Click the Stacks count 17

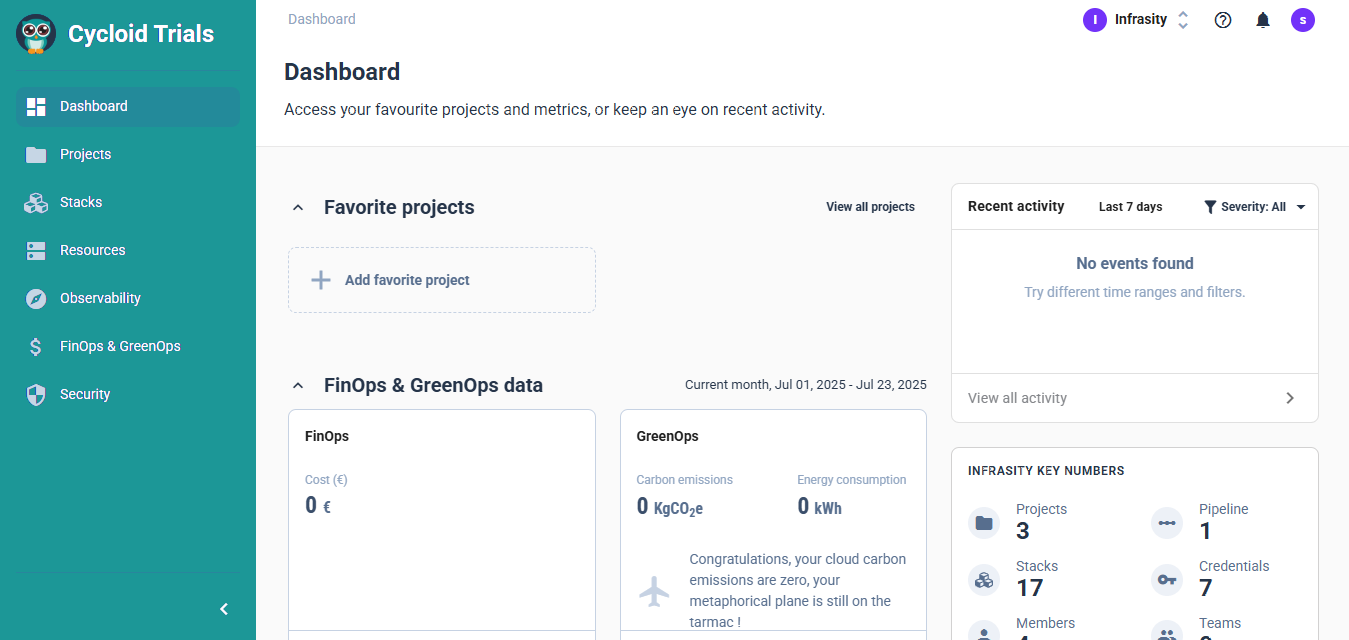(1030, 588)
